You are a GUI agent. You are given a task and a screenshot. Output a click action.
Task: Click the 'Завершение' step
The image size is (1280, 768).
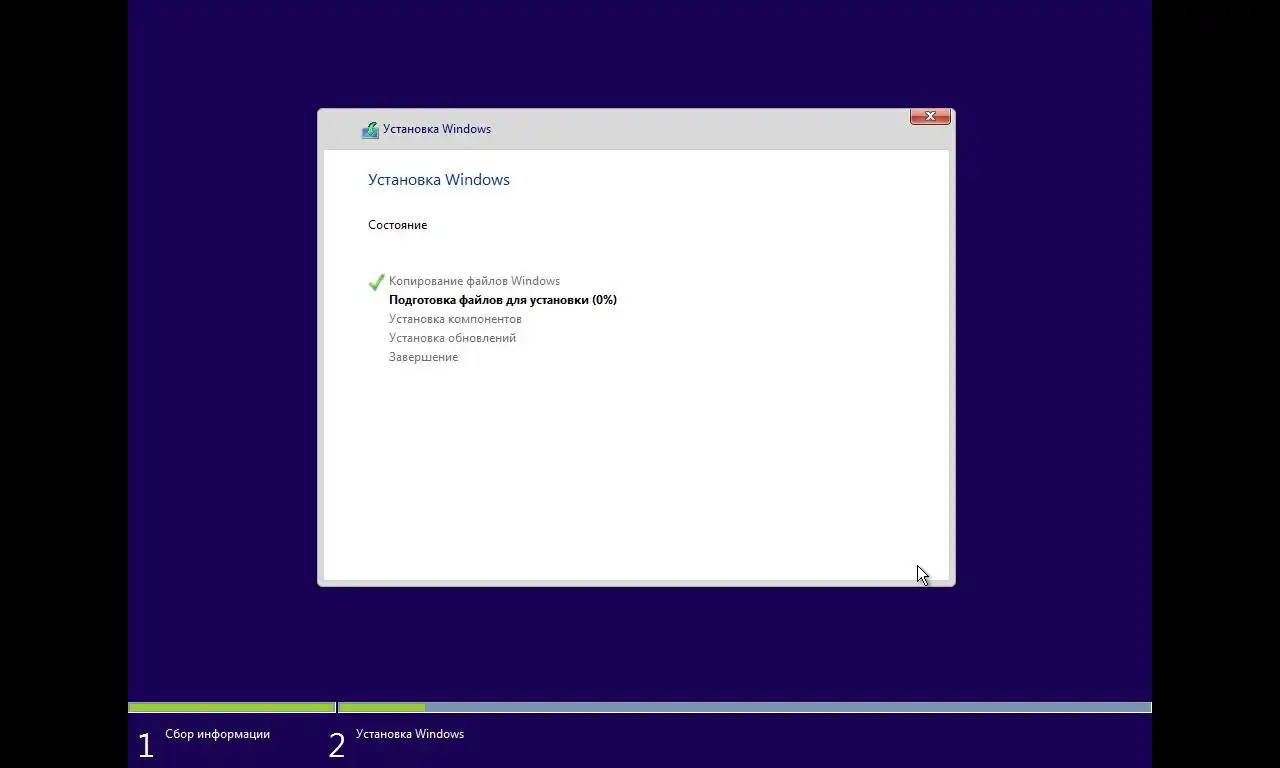pyautogui.click(x=423, y=357)
